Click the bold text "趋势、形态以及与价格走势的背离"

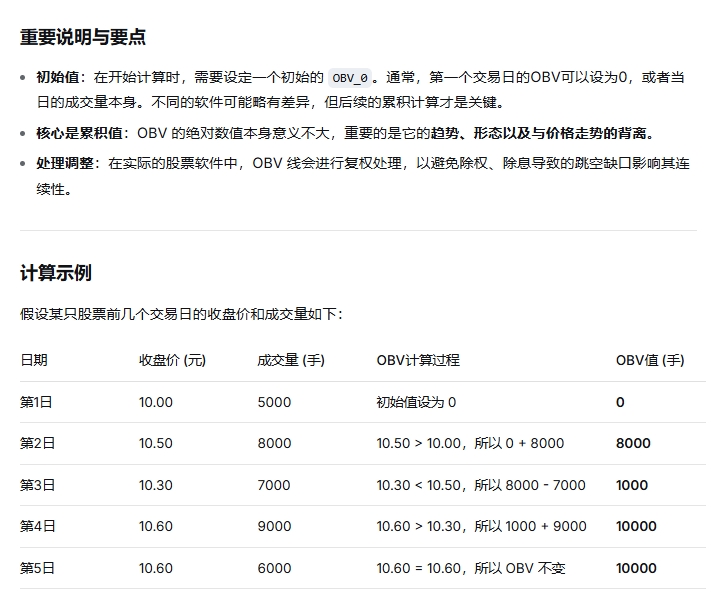point(541,133)
